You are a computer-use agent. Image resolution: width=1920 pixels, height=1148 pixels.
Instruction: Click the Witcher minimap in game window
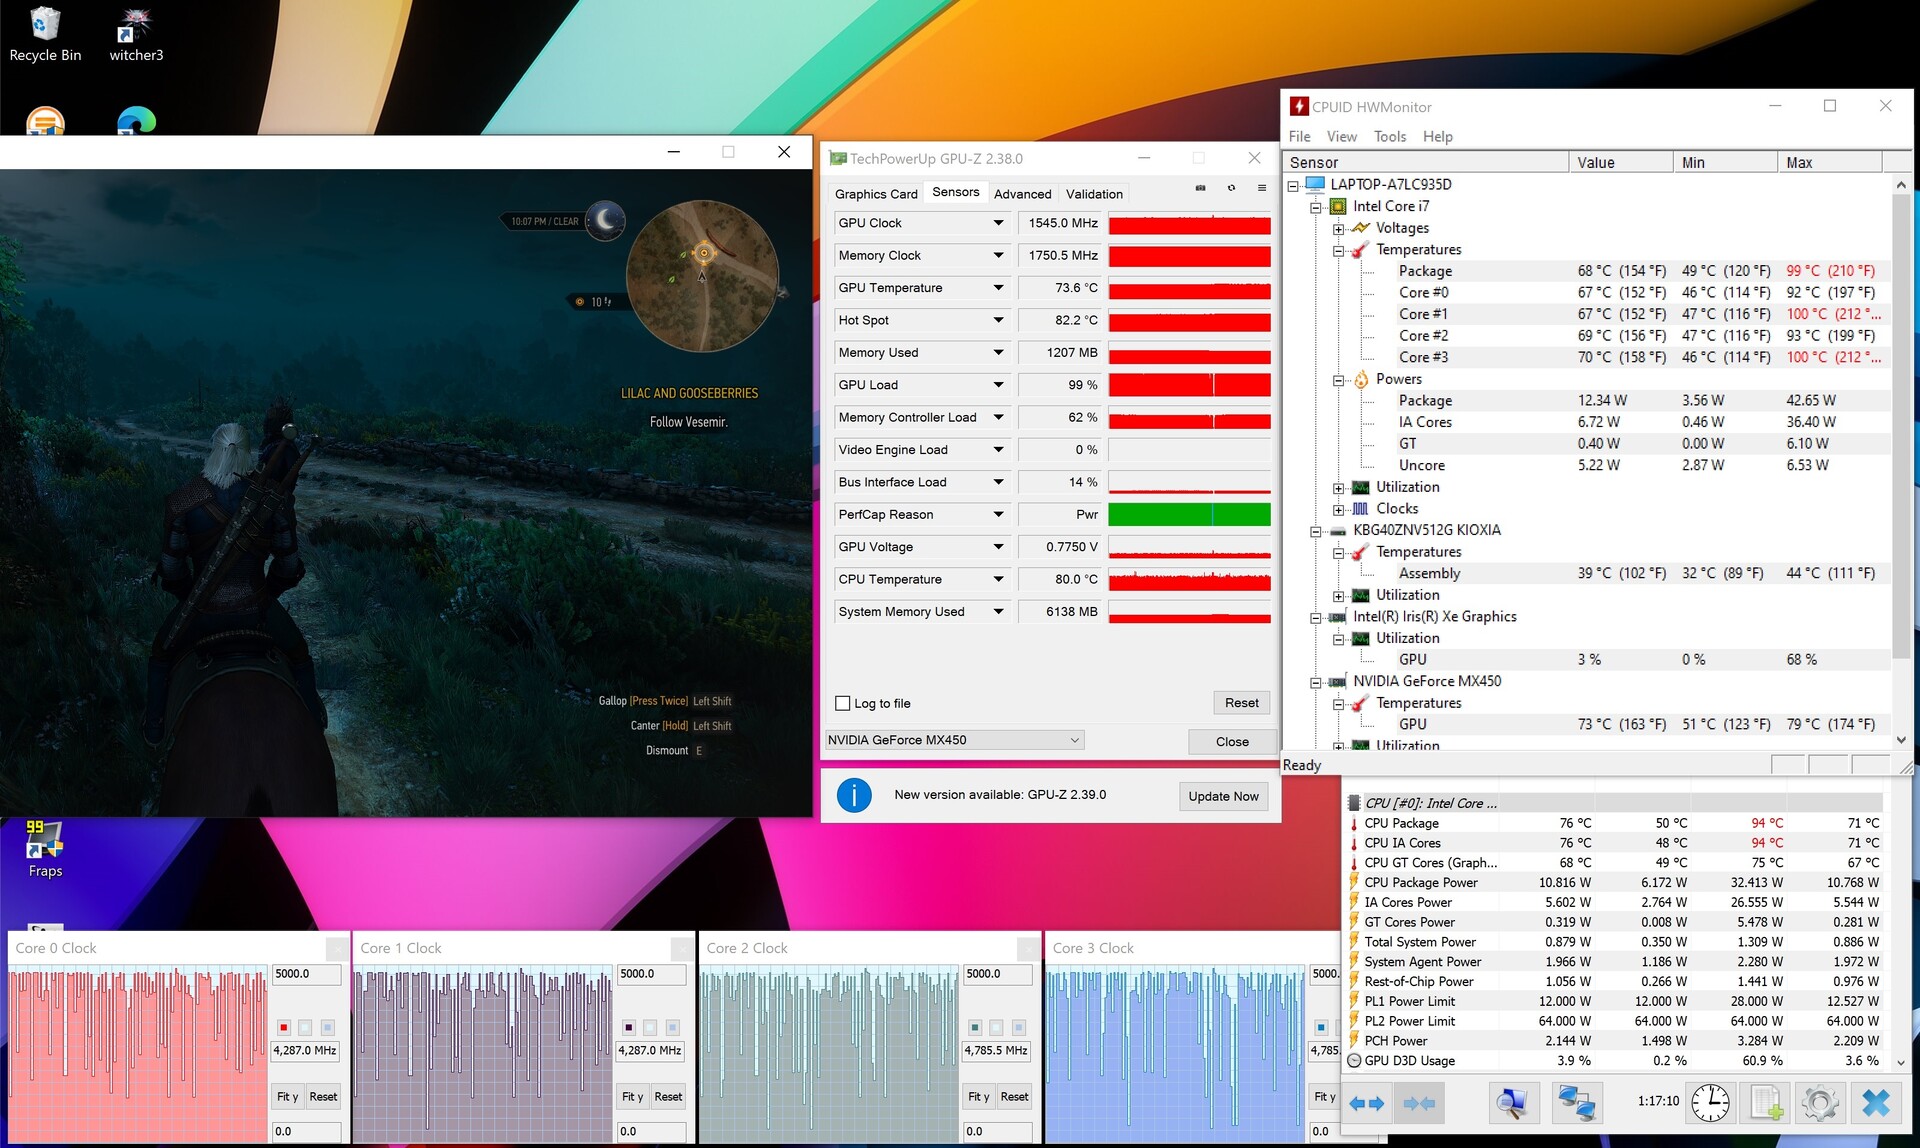(703, 276)
